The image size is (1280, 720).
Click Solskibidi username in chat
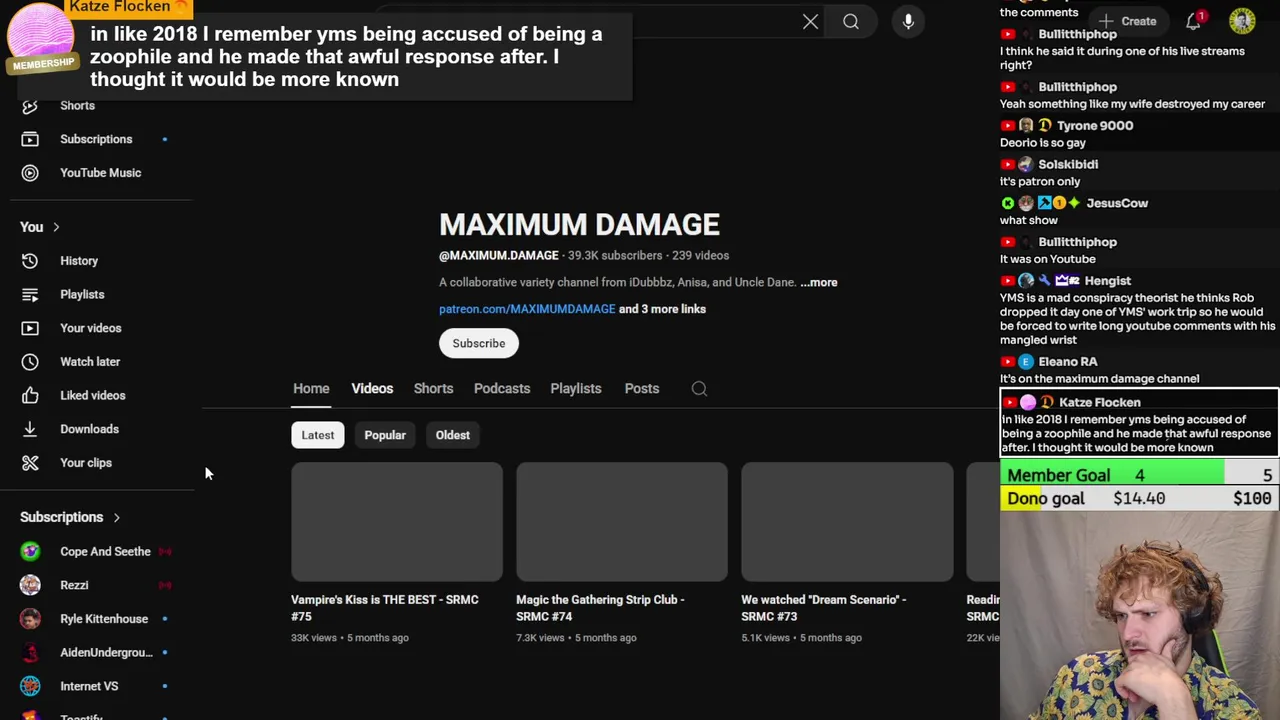(1068, 164)
